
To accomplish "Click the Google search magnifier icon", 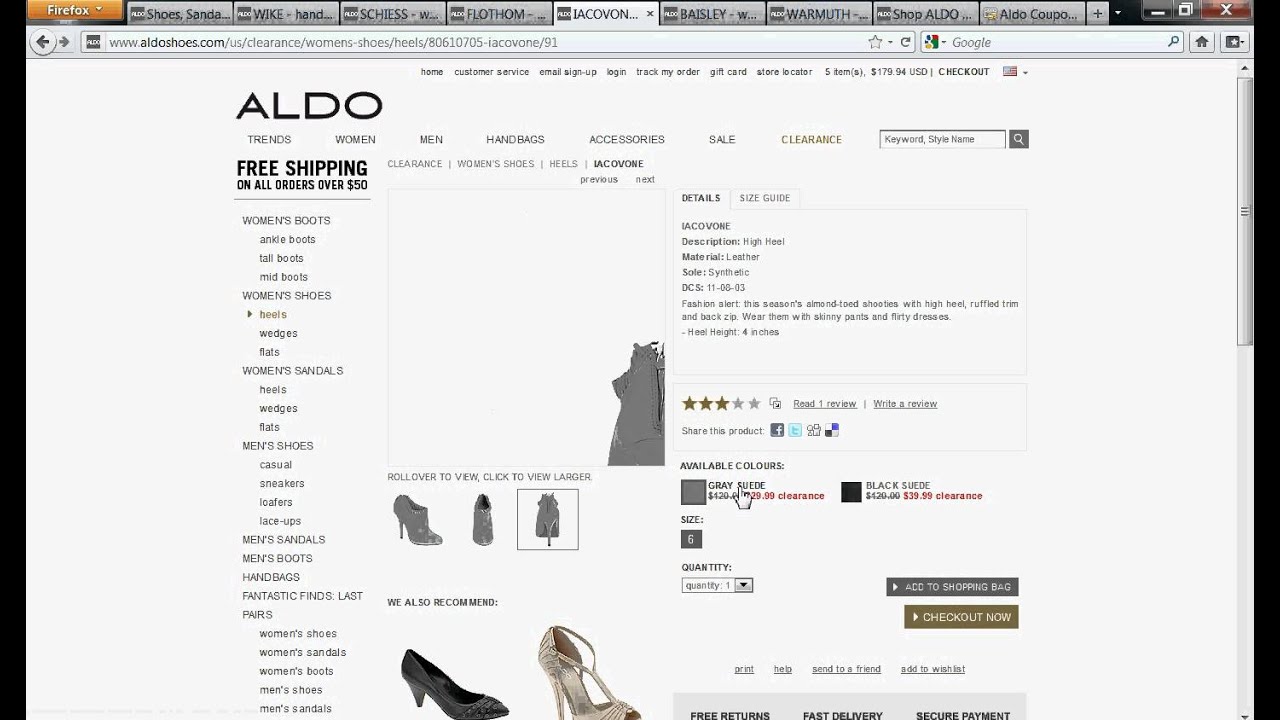I will point(1174,42).
